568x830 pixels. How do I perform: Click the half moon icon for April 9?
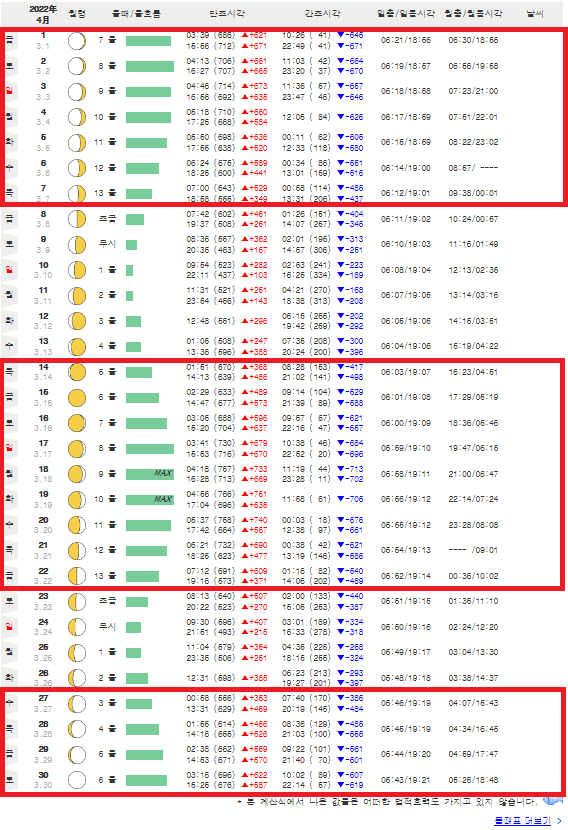(77, 245)
